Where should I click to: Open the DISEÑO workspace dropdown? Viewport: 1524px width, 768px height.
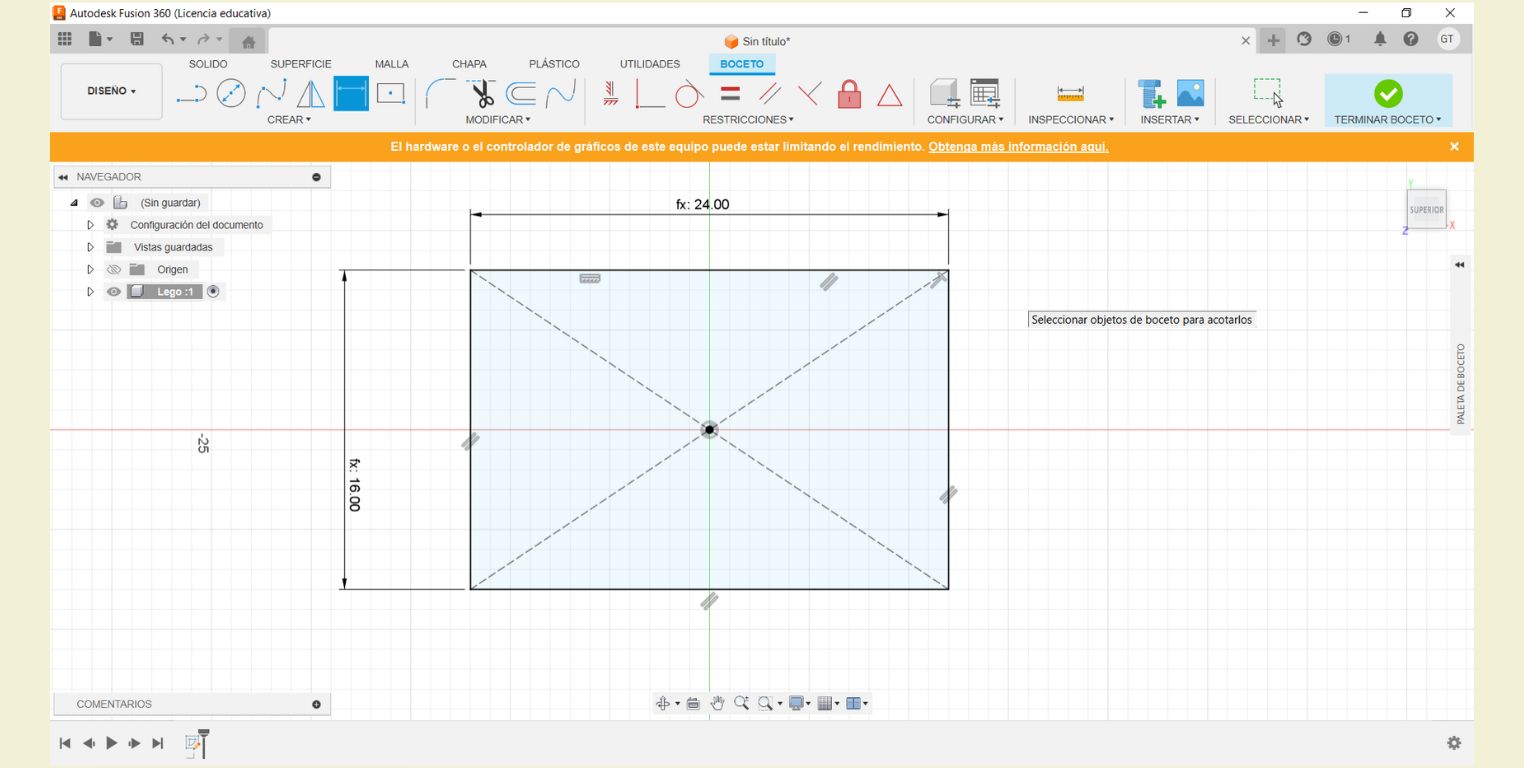click(112, 91)
